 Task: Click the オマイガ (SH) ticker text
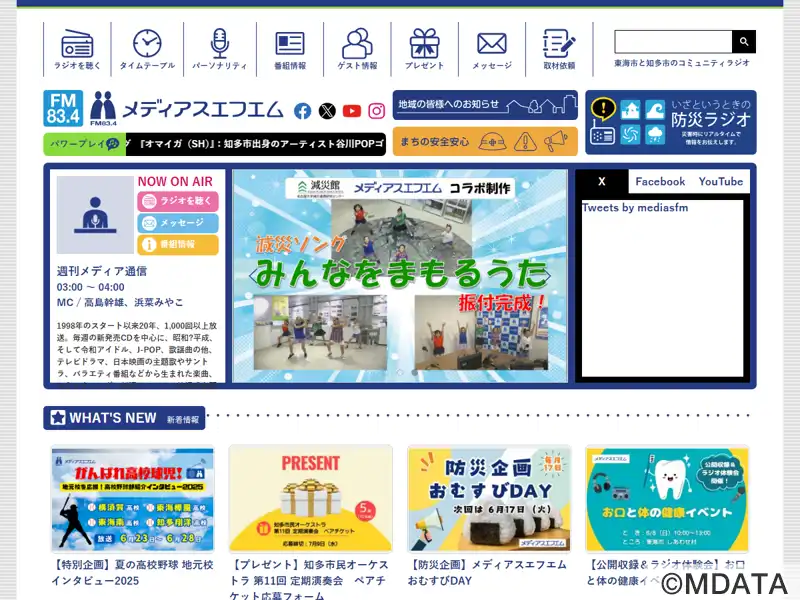[256, 144]
